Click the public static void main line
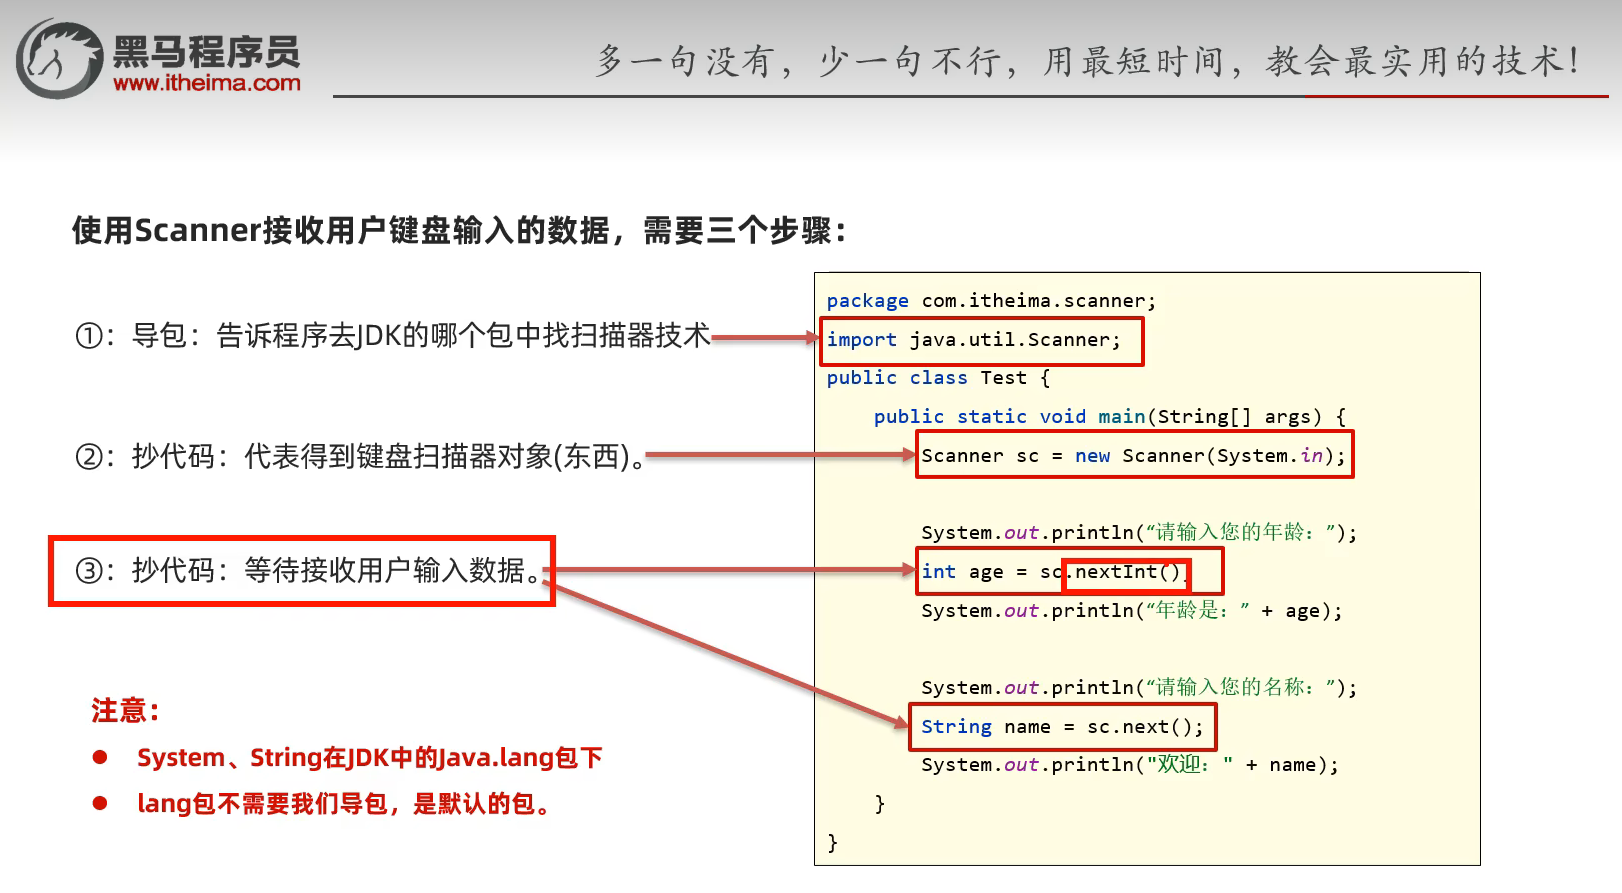1622x893 pixels. [x=1110, y=417]
